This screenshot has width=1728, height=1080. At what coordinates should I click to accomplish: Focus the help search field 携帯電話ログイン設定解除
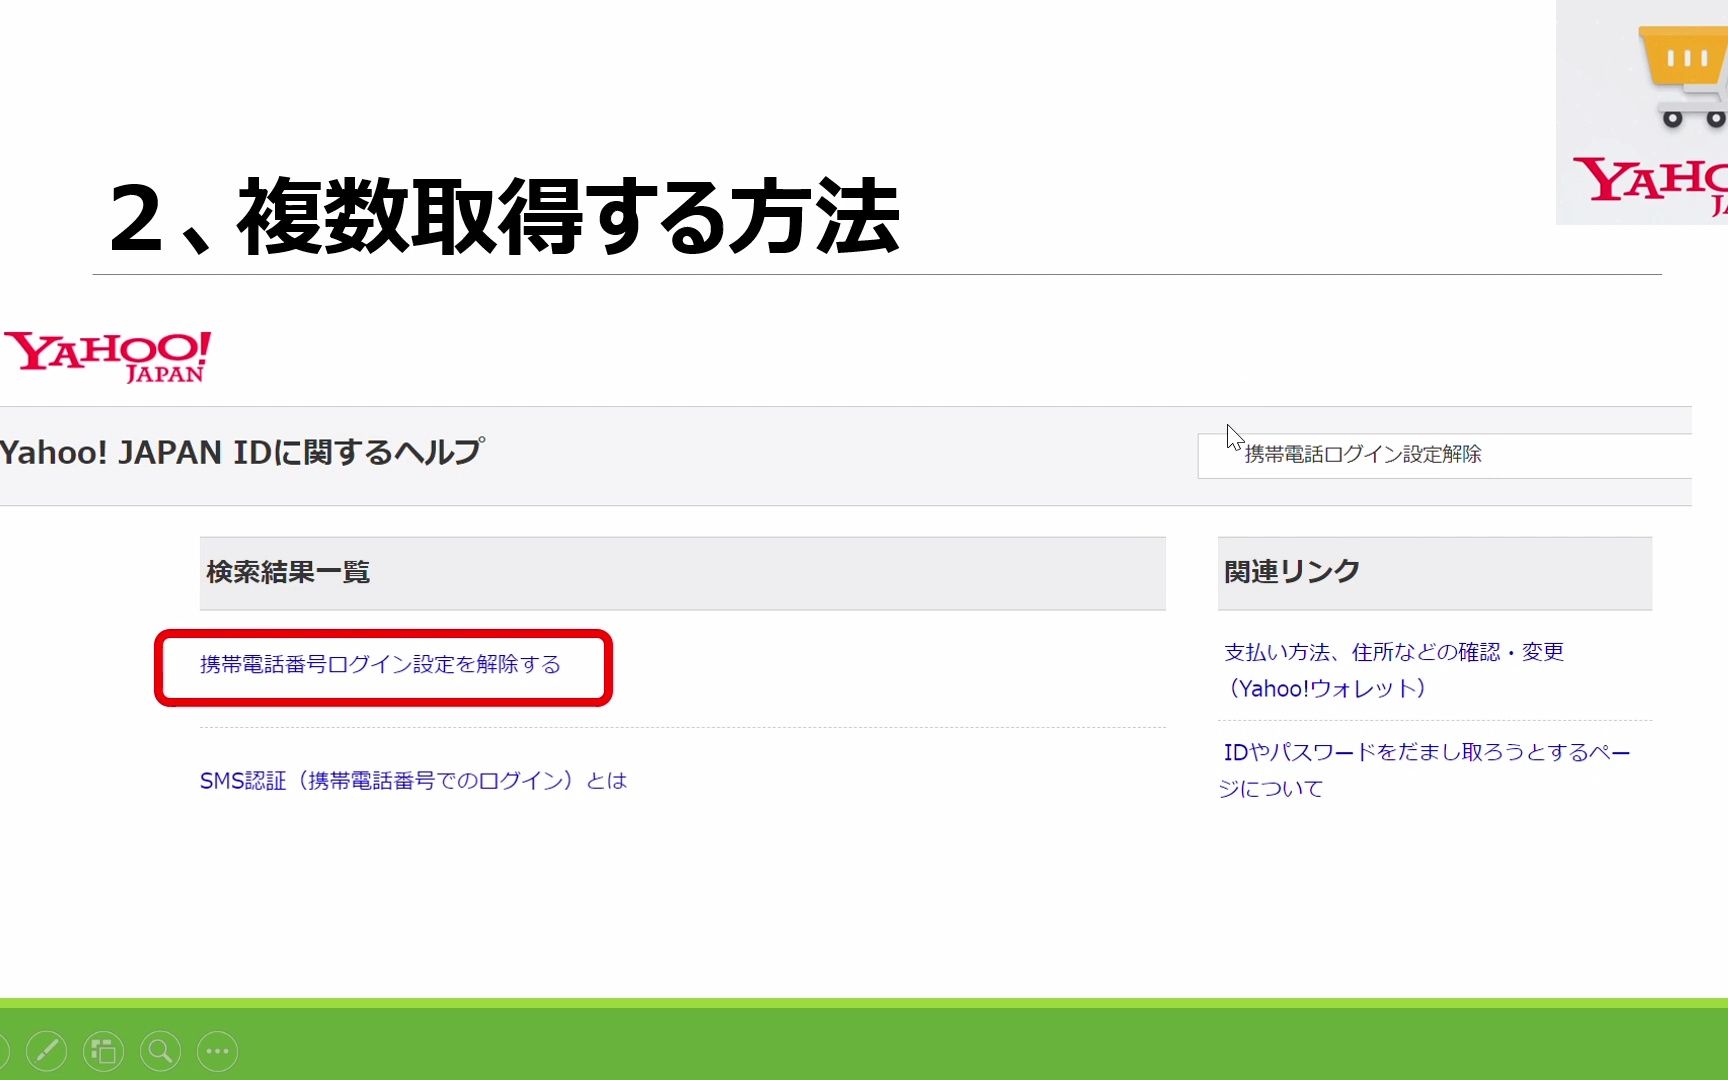click(x=1445, y=455)
